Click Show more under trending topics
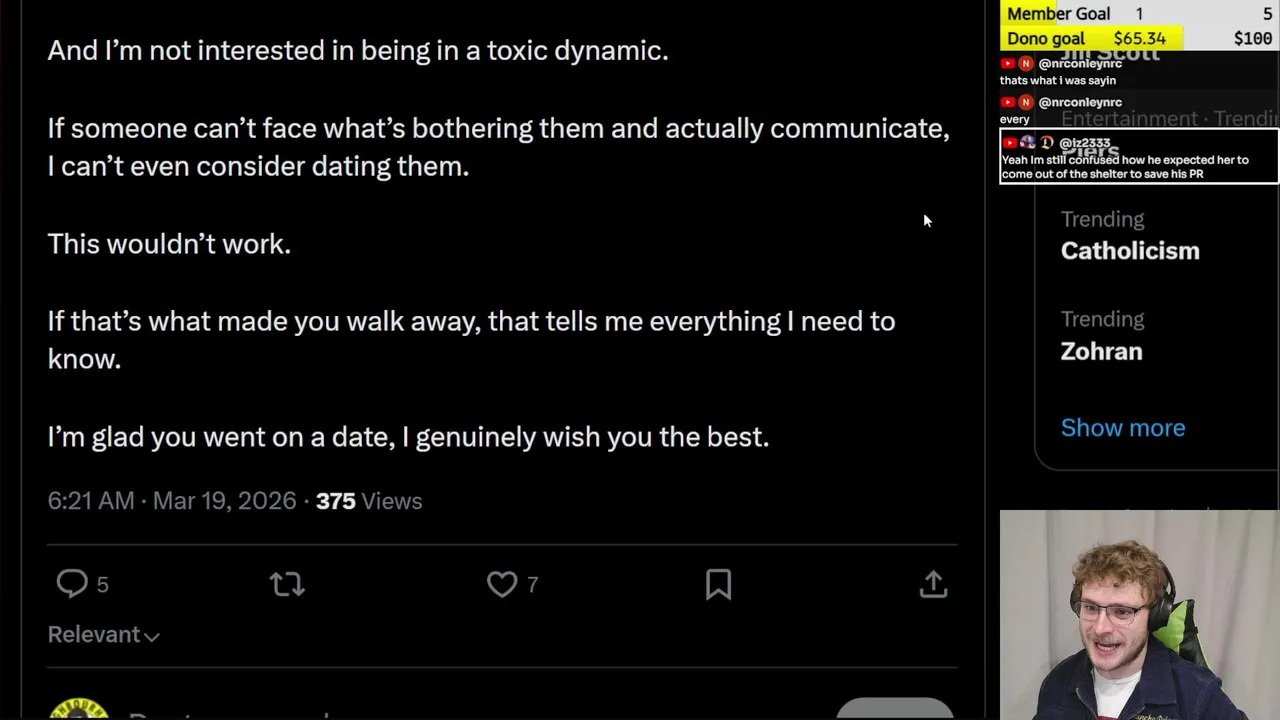 pyautogui.click(x=1122, y=428)
